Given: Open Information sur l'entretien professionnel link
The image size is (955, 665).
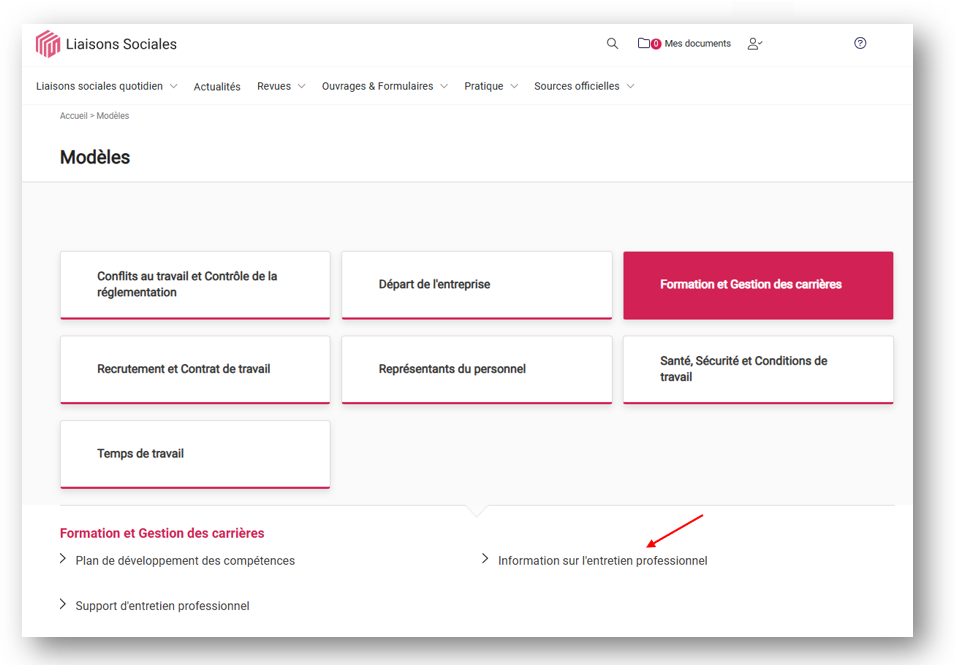Looking at the screenshot, I should [x=603, y=560].
